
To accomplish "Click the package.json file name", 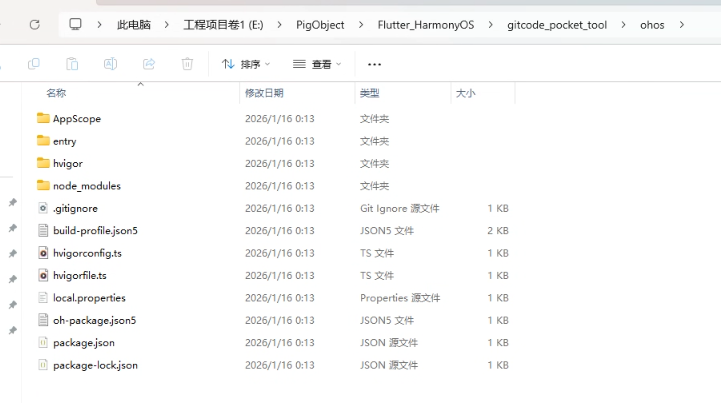I will 84,343.
